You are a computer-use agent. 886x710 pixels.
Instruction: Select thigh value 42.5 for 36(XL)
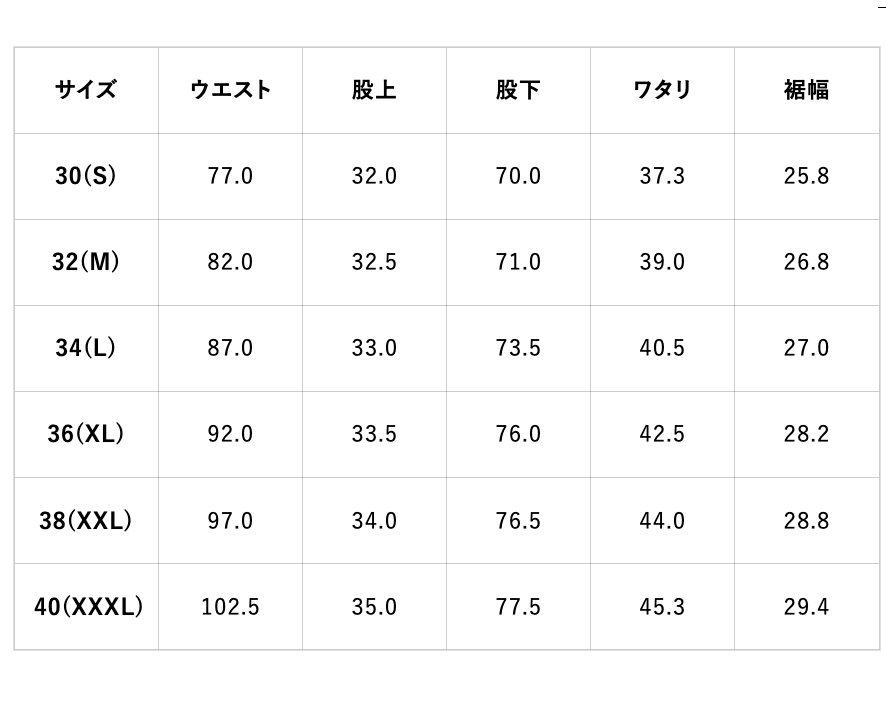(662, 434)
